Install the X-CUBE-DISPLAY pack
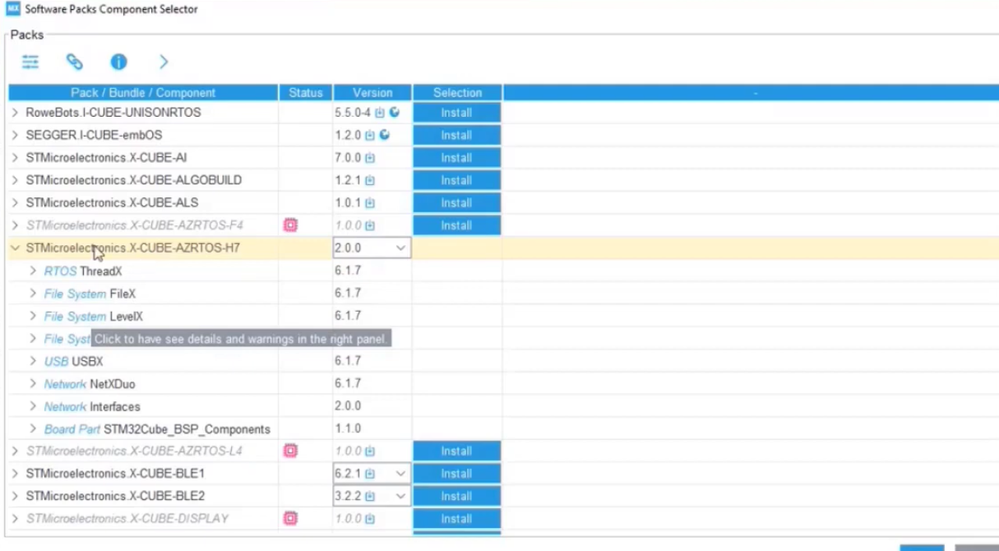999x551 pixels. tap(456, 519)
